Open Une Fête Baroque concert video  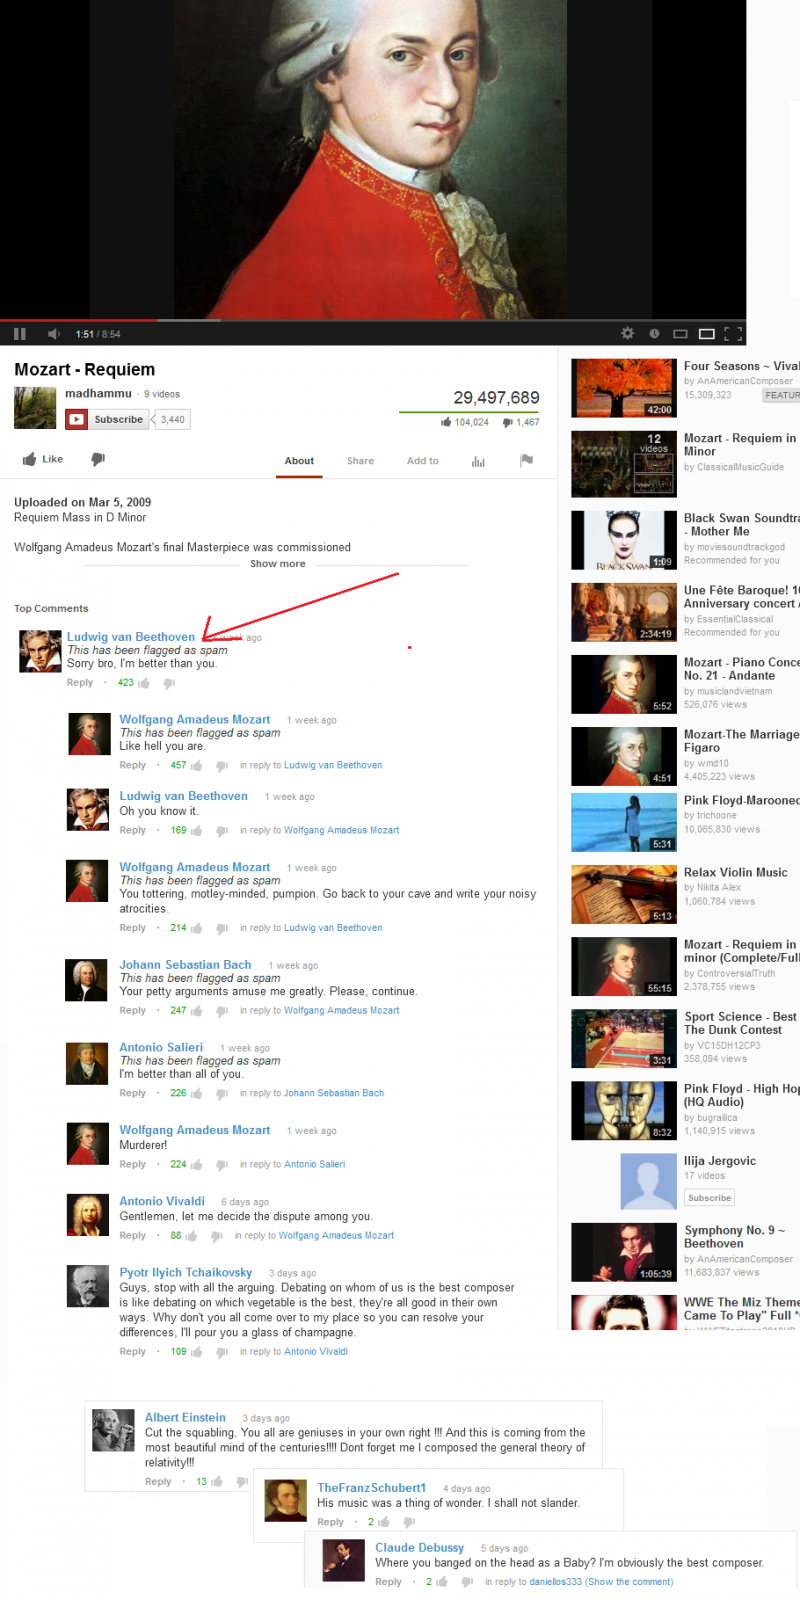[x=623, y=612]
